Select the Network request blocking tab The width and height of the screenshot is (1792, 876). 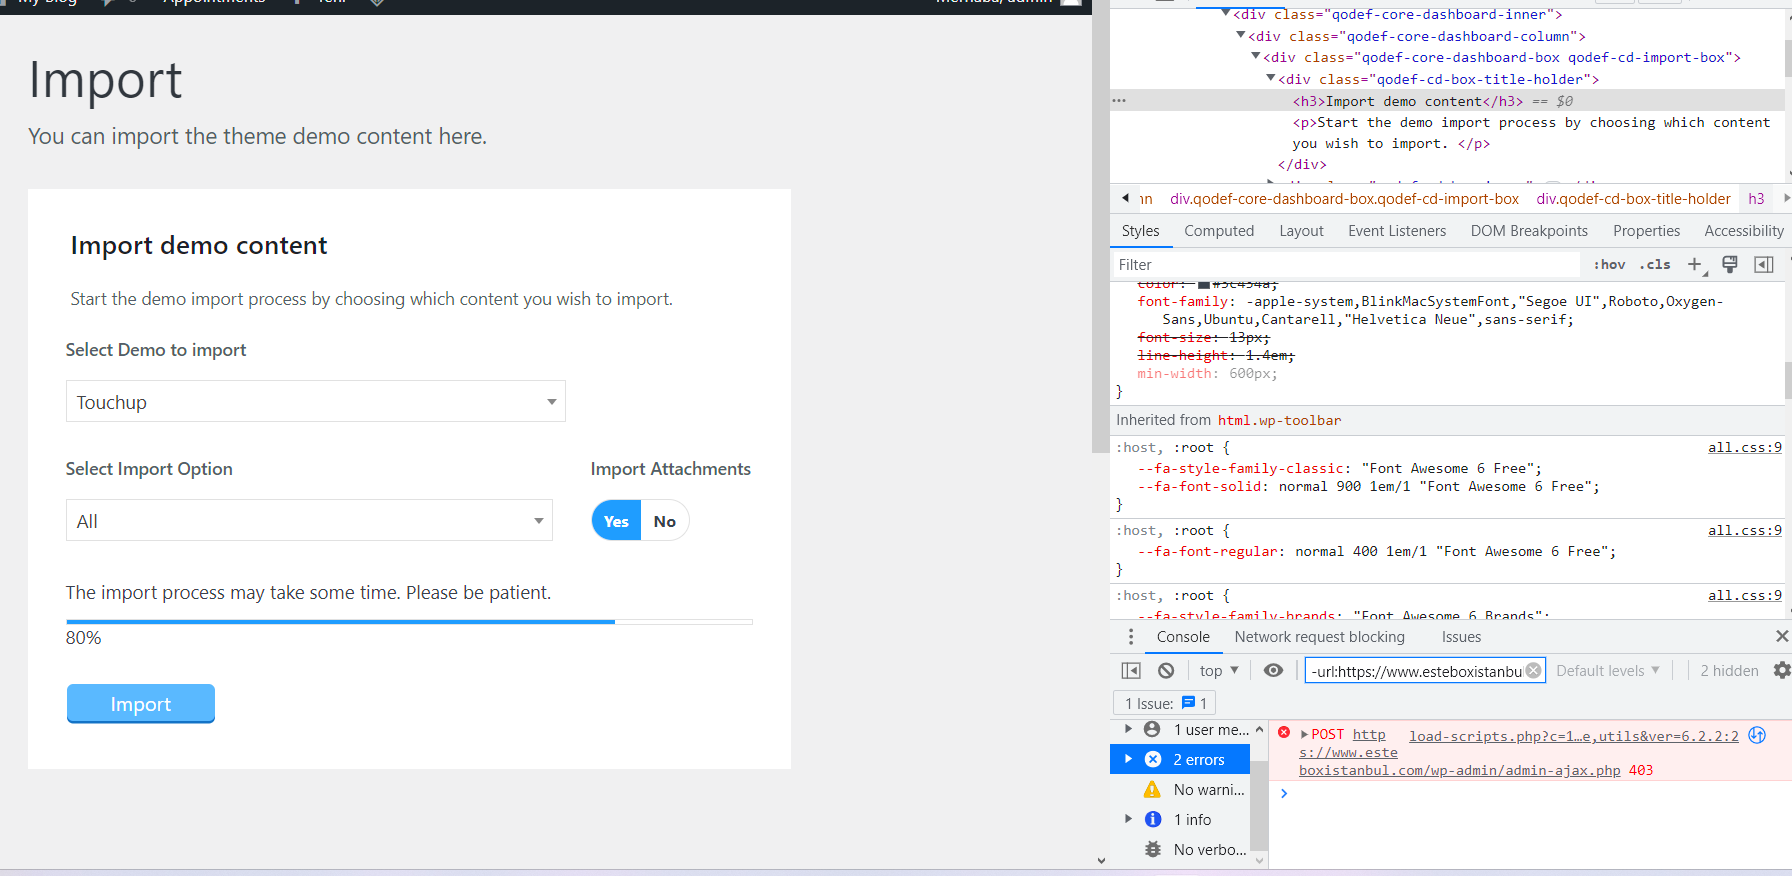coord(1320,637)
